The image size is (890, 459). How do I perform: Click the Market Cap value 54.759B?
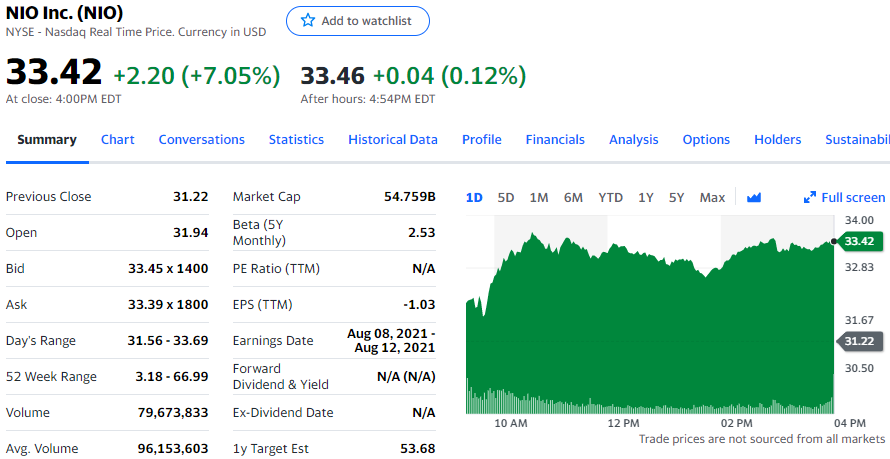(410, 196)
